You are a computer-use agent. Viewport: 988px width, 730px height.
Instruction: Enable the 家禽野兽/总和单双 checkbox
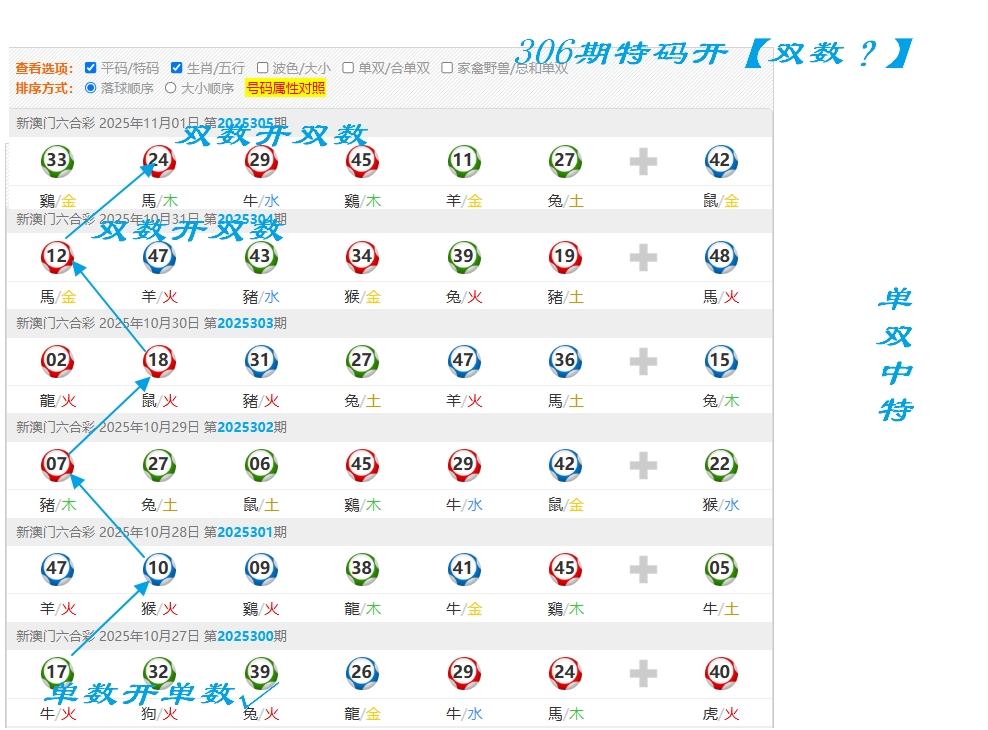(x=447, y=68)
